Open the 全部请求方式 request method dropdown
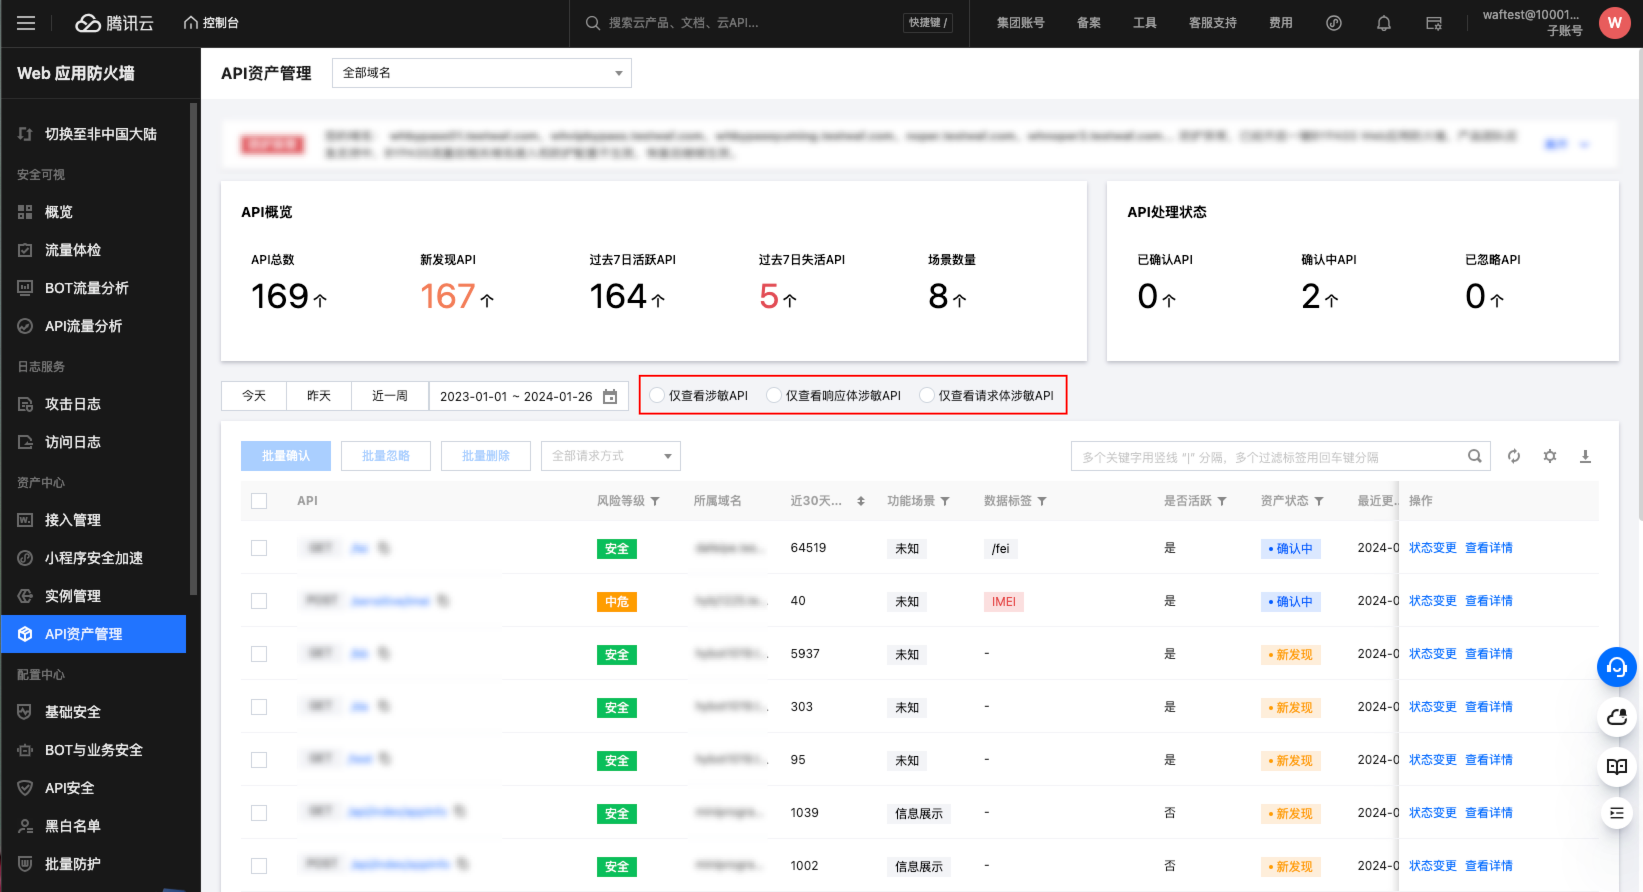 (610, 456)
